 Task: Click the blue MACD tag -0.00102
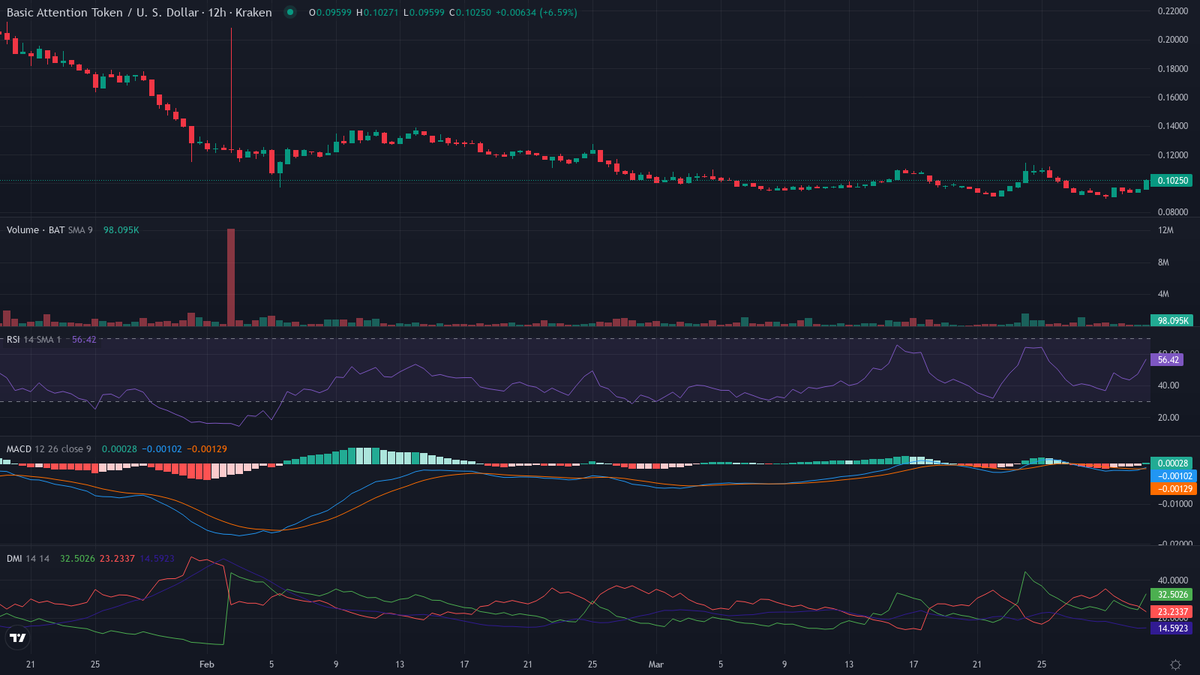(1170, 476)
